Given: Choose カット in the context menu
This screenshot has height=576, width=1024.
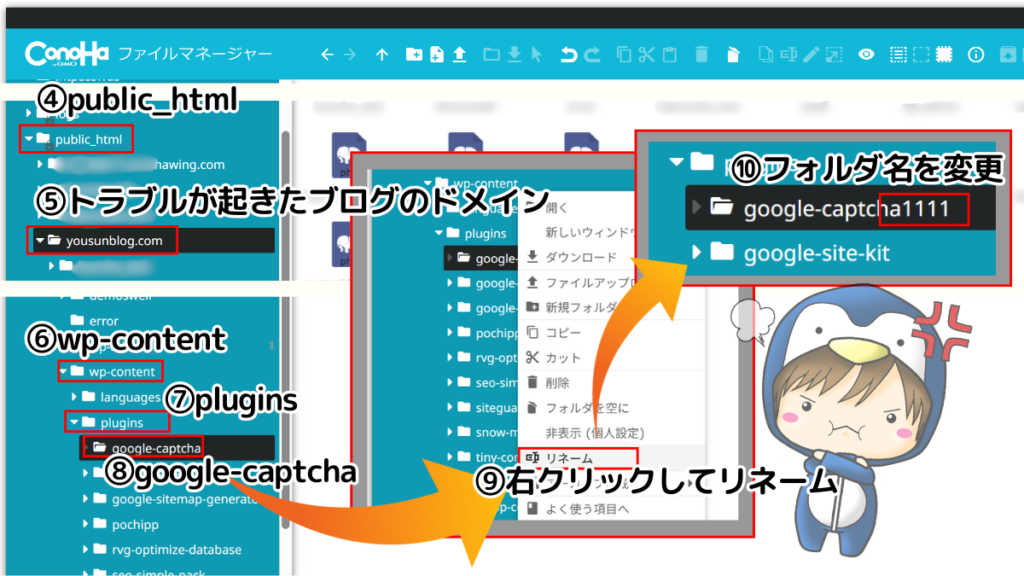Looking at the screenshot, I should pos(563,358).
